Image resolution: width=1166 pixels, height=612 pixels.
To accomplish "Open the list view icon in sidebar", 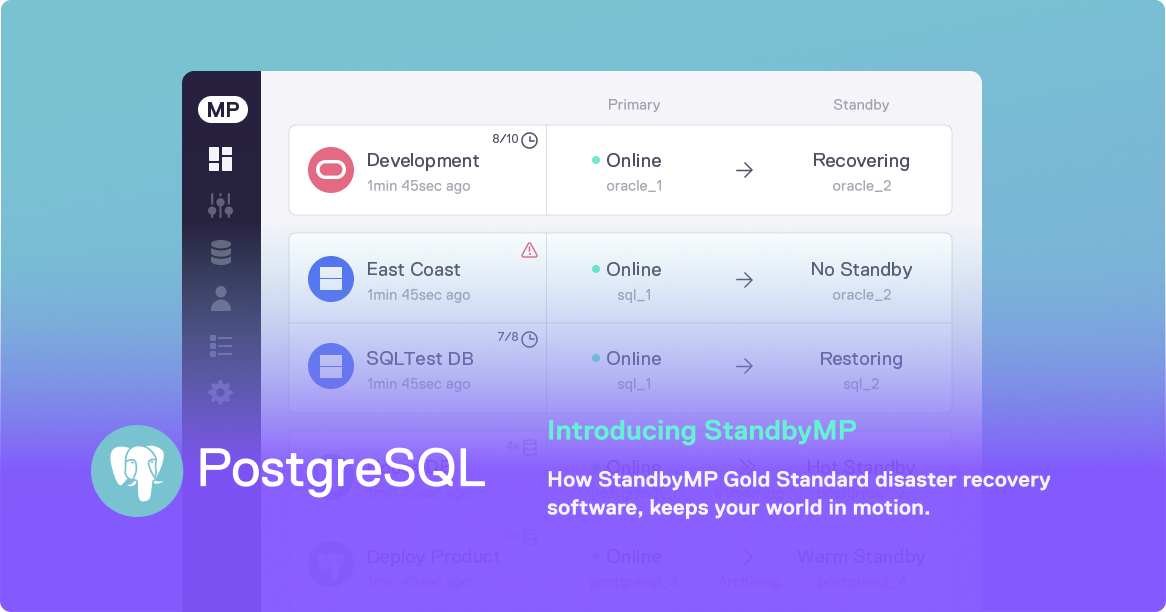I will [220, 345].
